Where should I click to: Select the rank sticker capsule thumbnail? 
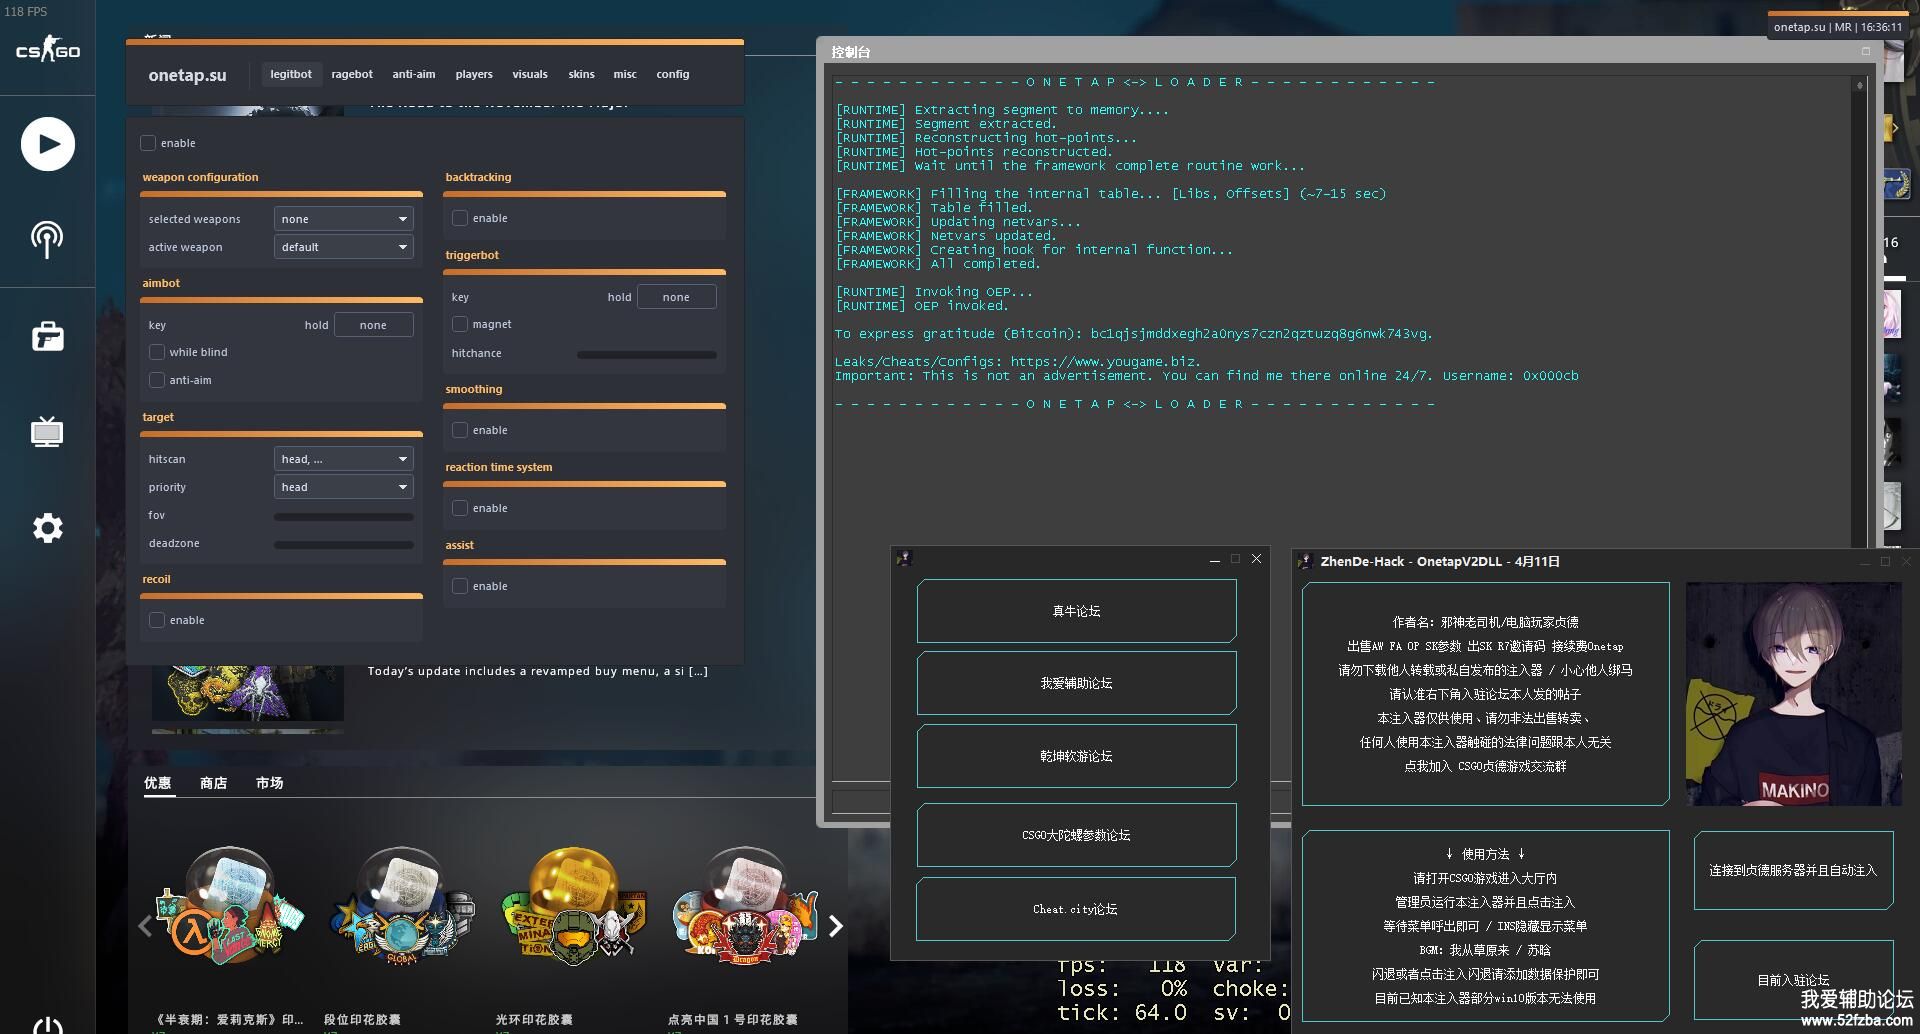pos(401,908)
